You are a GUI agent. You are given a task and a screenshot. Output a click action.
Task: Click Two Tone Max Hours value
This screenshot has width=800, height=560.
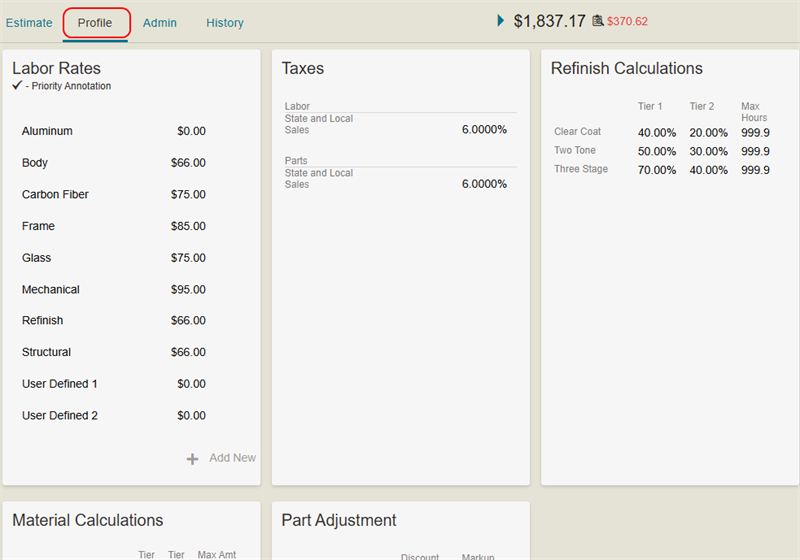(x=755, y=152)
